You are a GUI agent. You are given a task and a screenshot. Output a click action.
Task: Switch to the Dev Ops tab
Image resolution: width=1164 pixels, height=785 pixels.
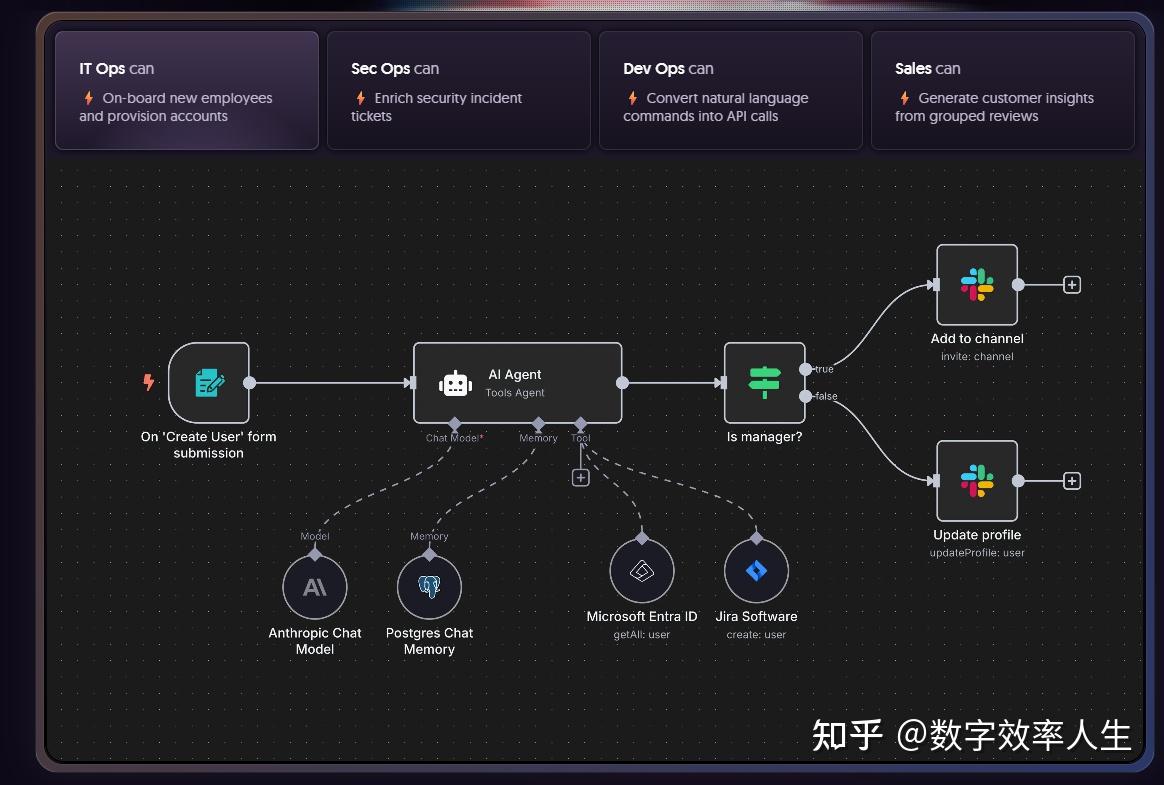[730, 90]
